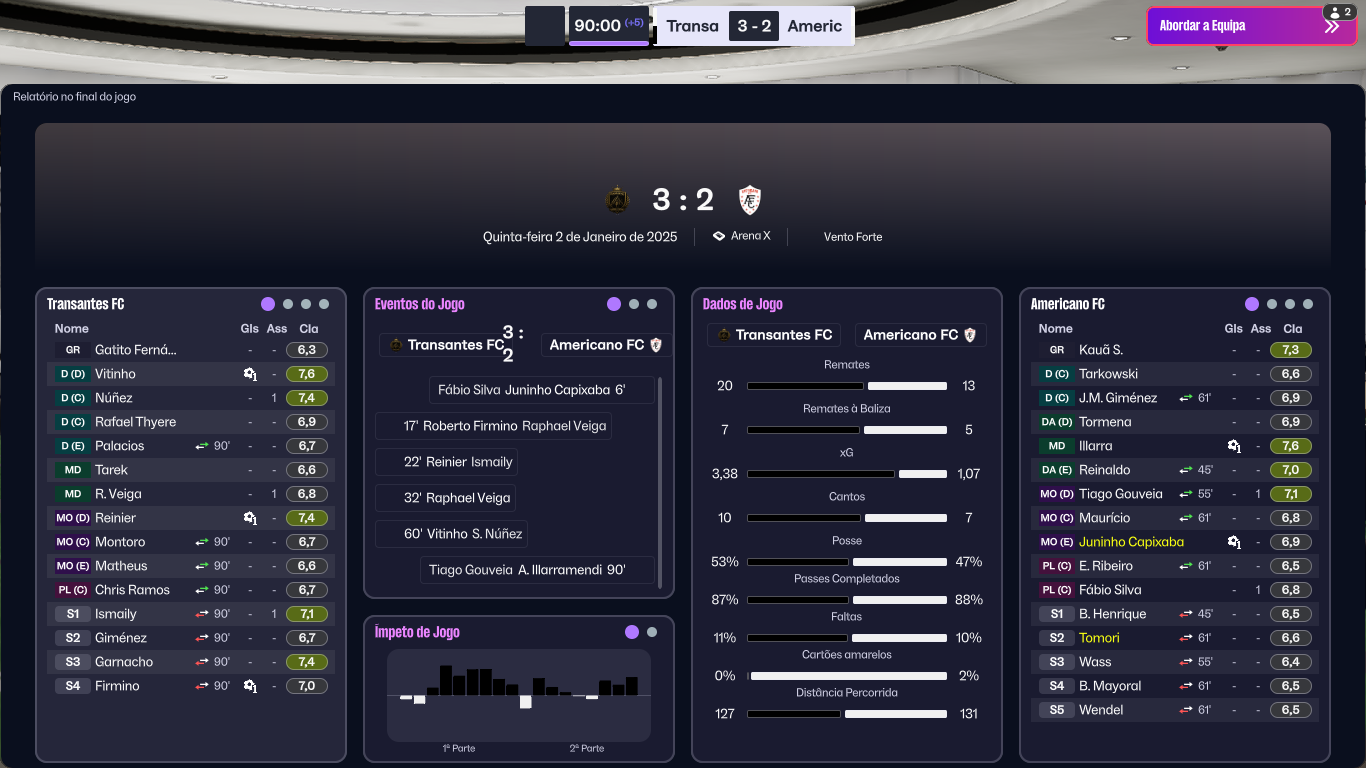Viewport: 1366px width, 768px height.
Task: Click the substitution icon on B. Henrique's row
Action: 1185,614
